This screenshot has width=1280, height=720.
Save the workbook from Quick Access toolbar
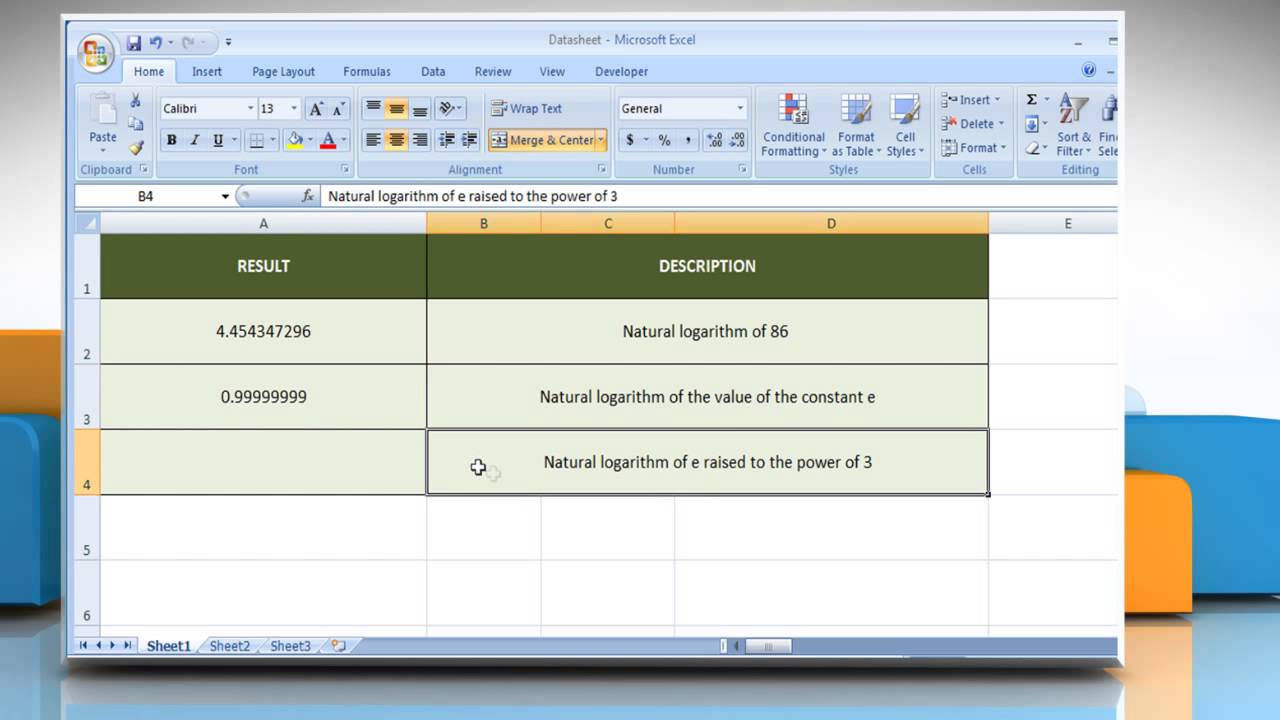tap(134, 43)
